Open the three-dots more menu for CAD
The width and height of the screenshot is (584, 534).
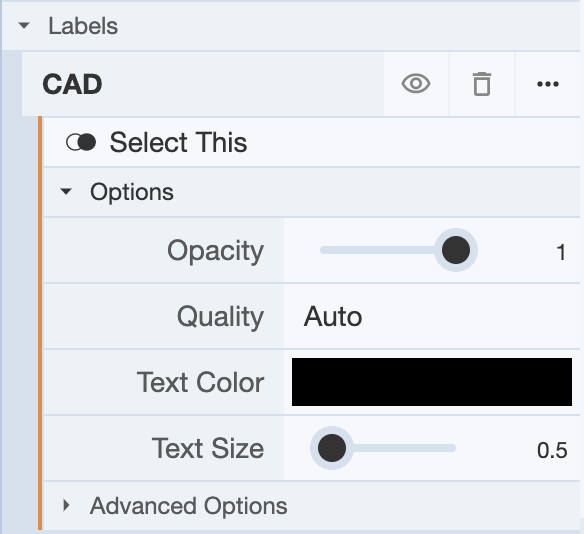[x=548, y=84]
